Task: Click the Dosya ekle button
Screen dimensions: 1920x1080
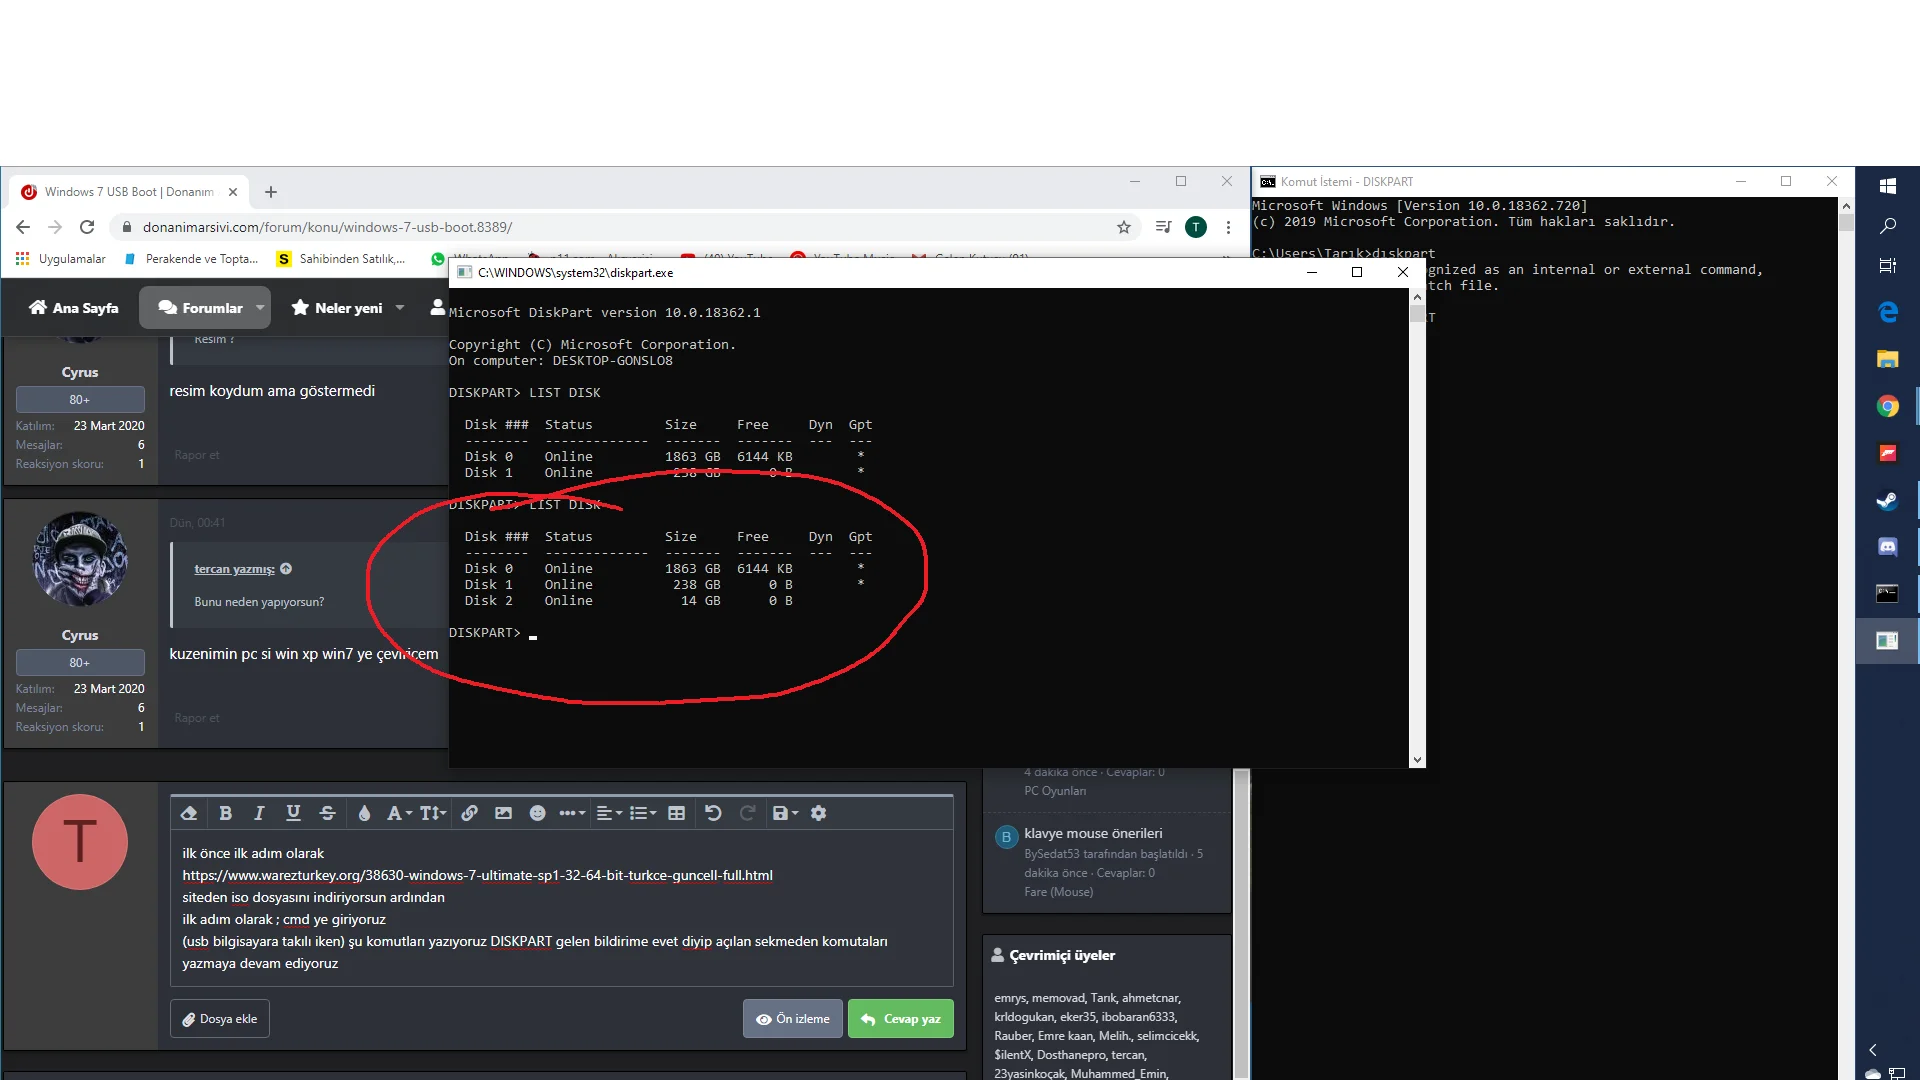Action: click(x=220, y=1019)
